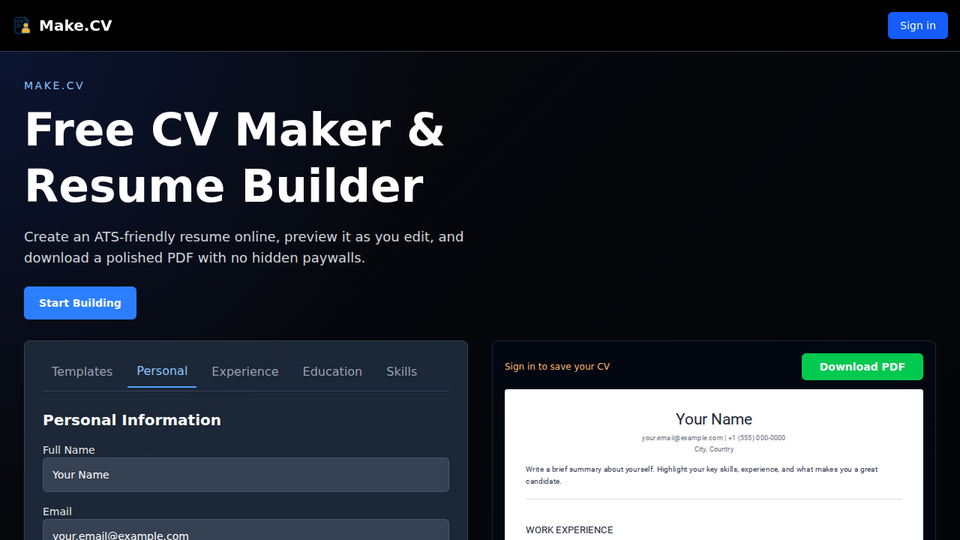Click the Sign in button

917,26
